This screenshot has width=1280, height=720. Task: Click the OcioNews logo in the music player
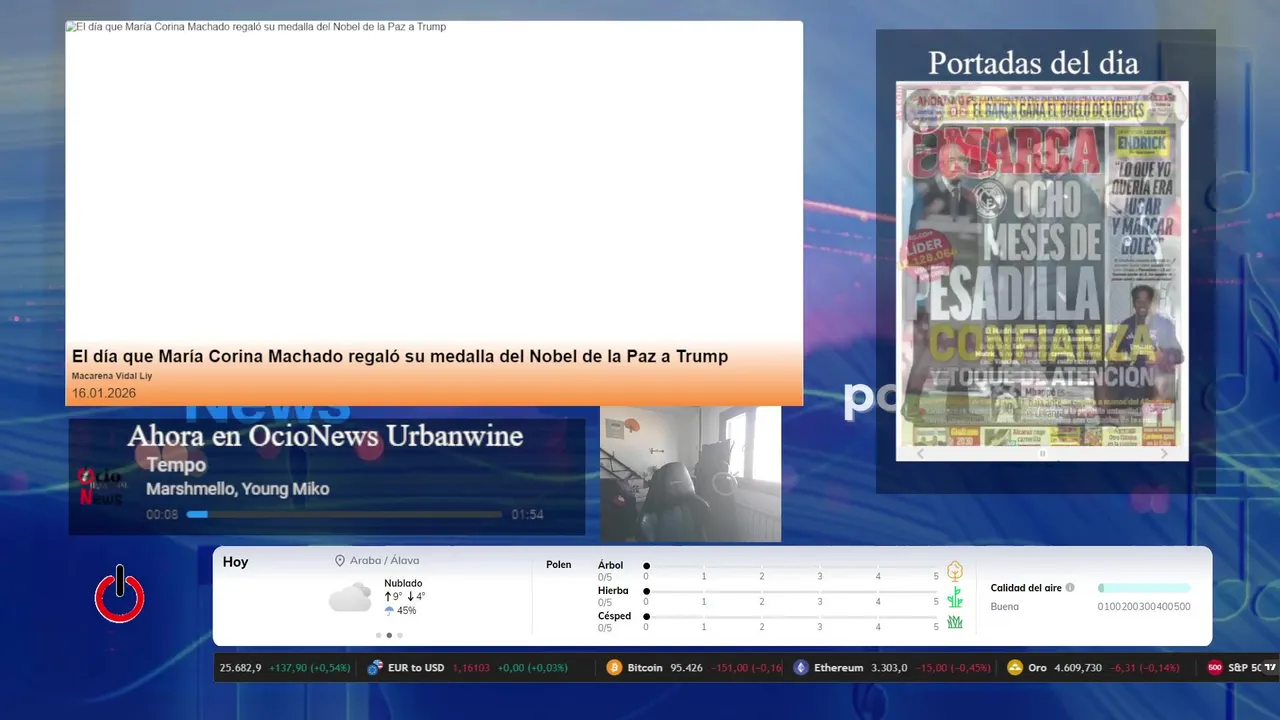100,486
